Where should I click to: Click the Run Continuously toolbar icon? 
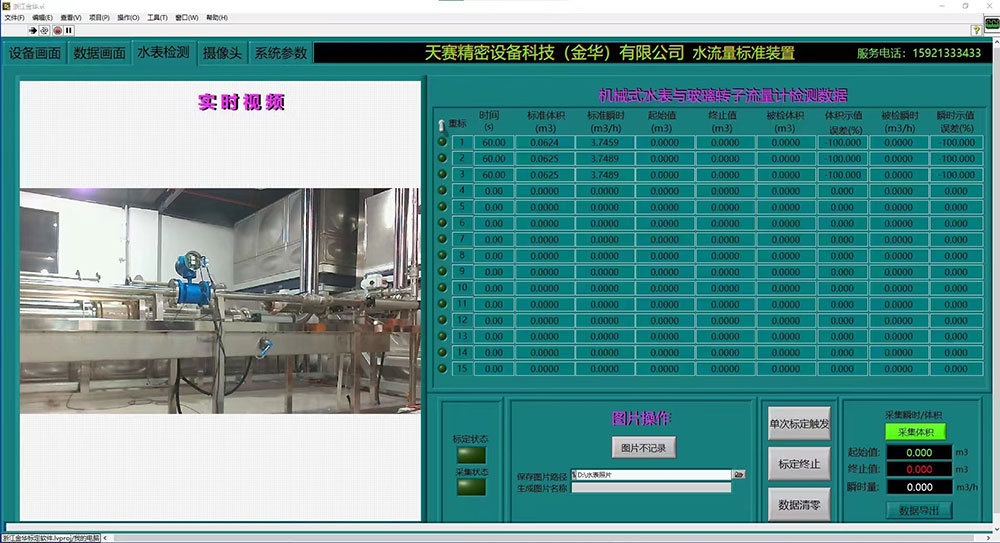(45, 30)
